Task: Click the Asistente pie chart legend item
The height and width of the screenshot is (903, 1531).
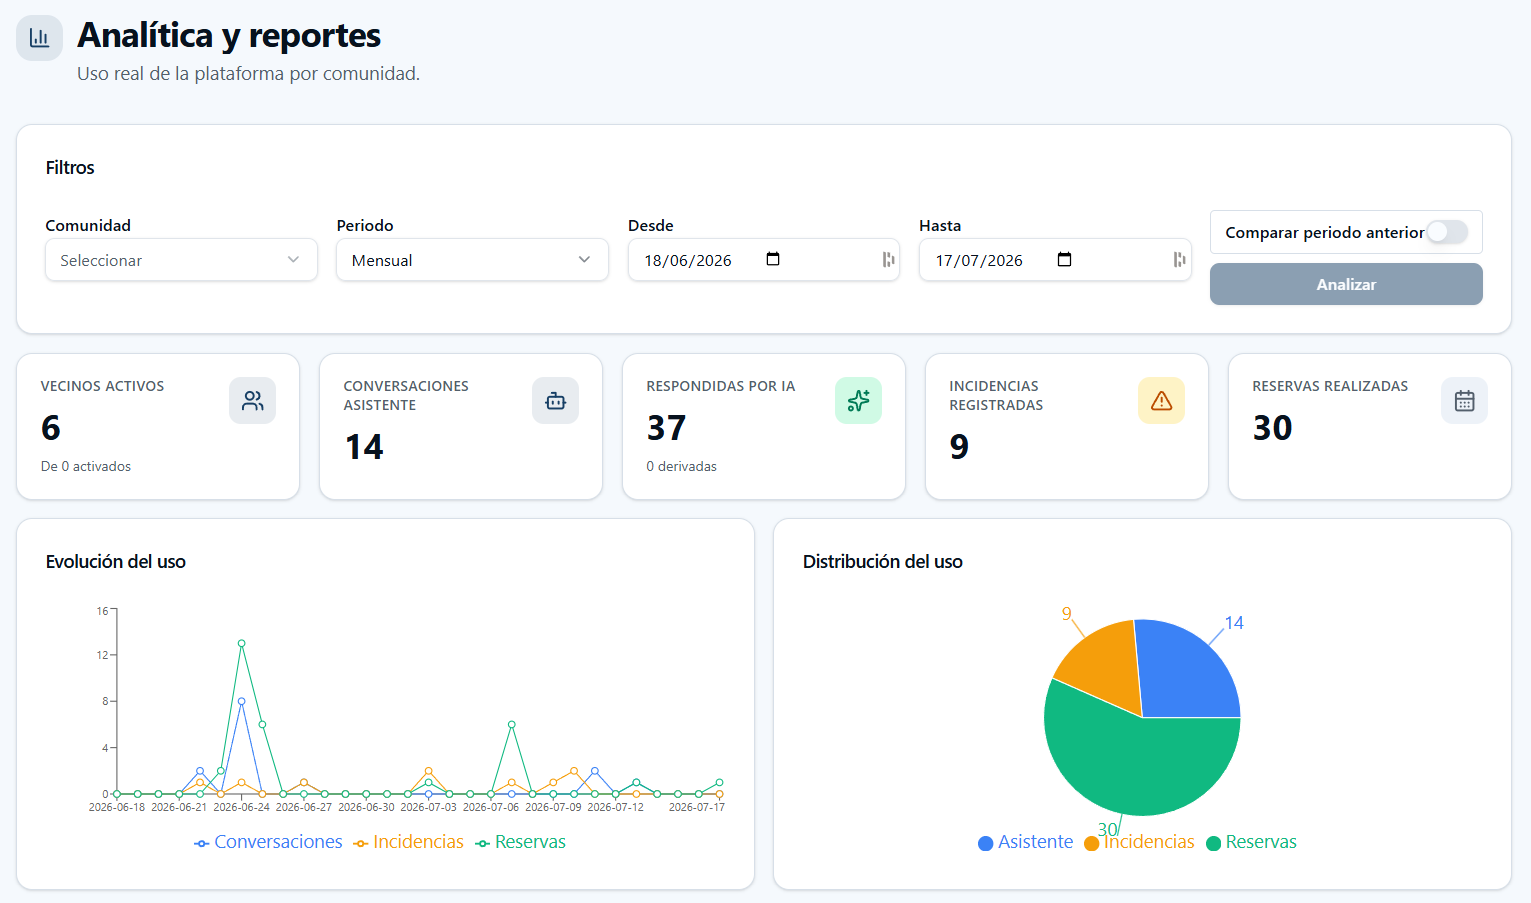Action: pos(1025,842)
